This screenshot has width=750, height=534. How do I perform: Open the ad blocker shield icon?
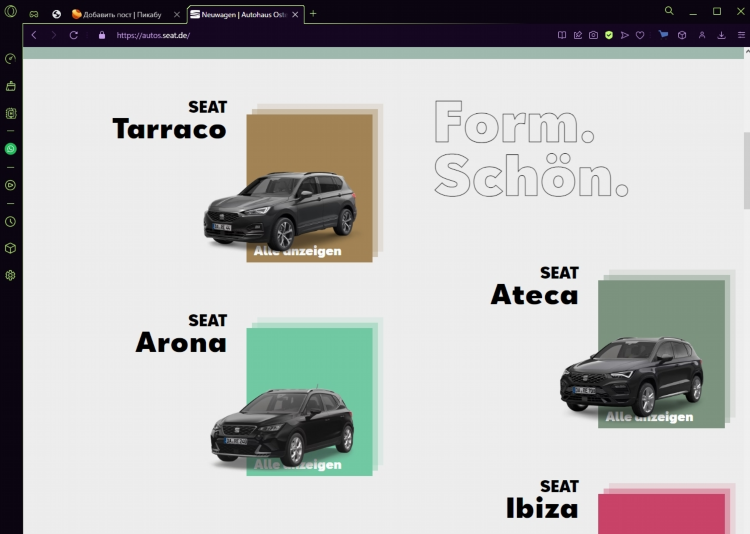tap(609, 35)
